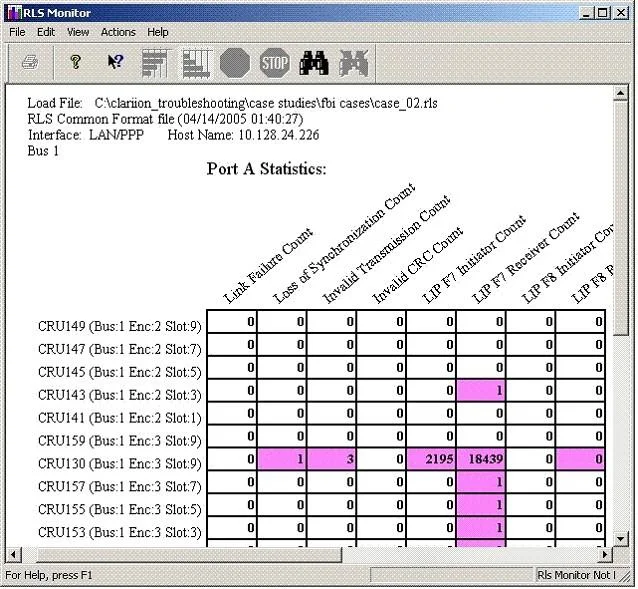Open the View menu

coord(78,32)
